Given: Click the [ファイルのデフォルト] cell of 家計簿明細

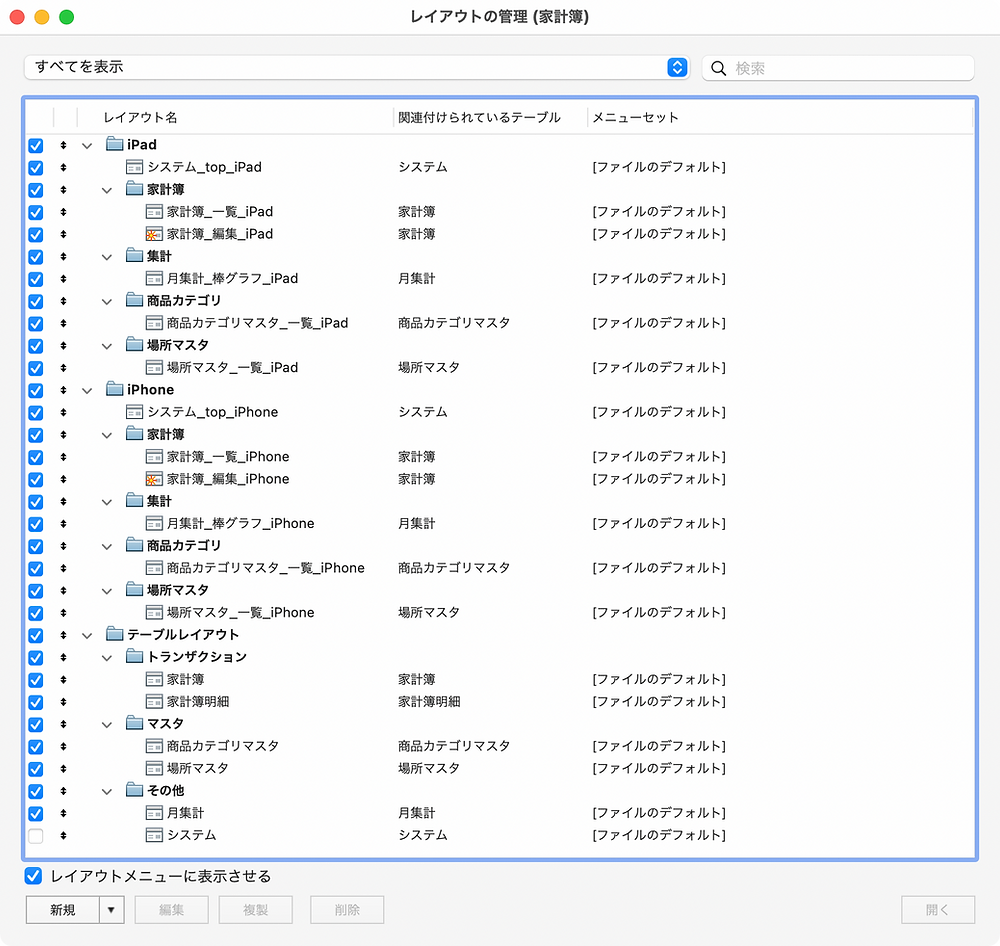Looking at the screenshot, I should pyautogui.click(x=659, y=702).
